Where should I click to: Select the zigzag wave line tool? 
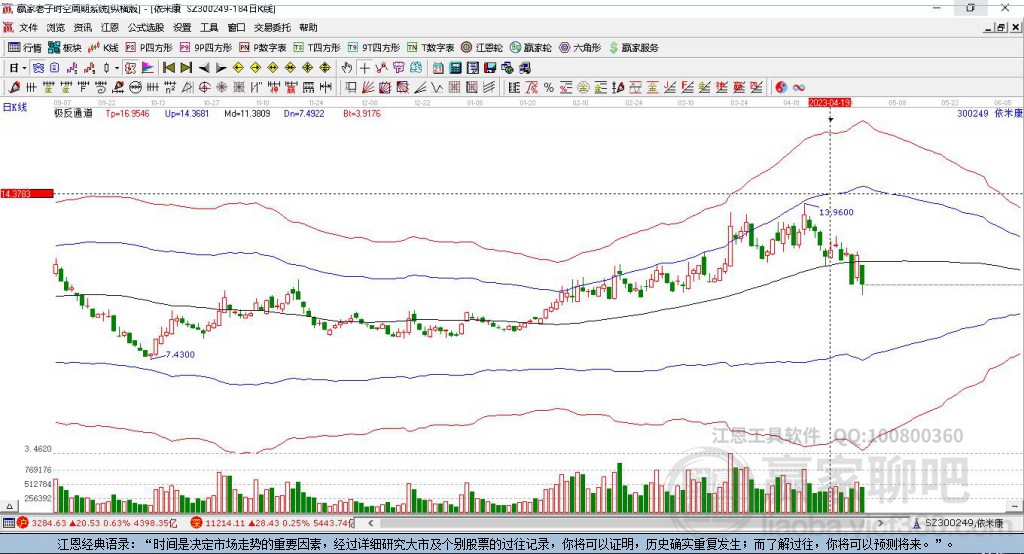[438, 87]
